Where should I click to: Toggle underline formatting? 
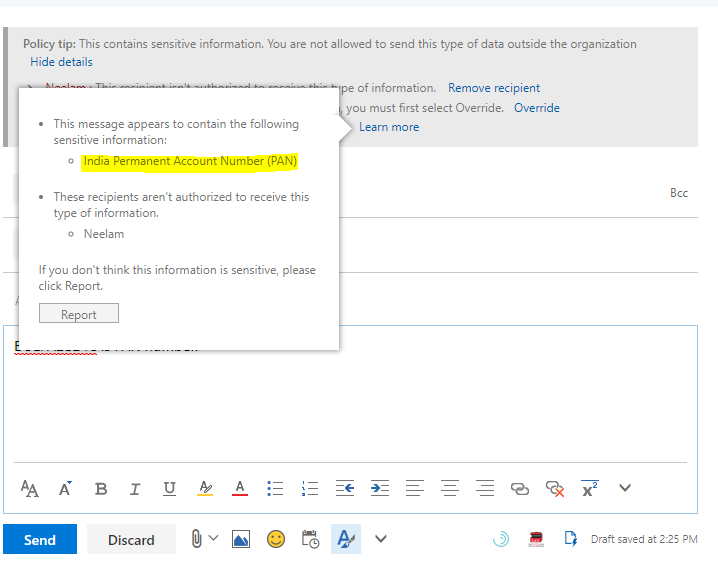[169, 489]
